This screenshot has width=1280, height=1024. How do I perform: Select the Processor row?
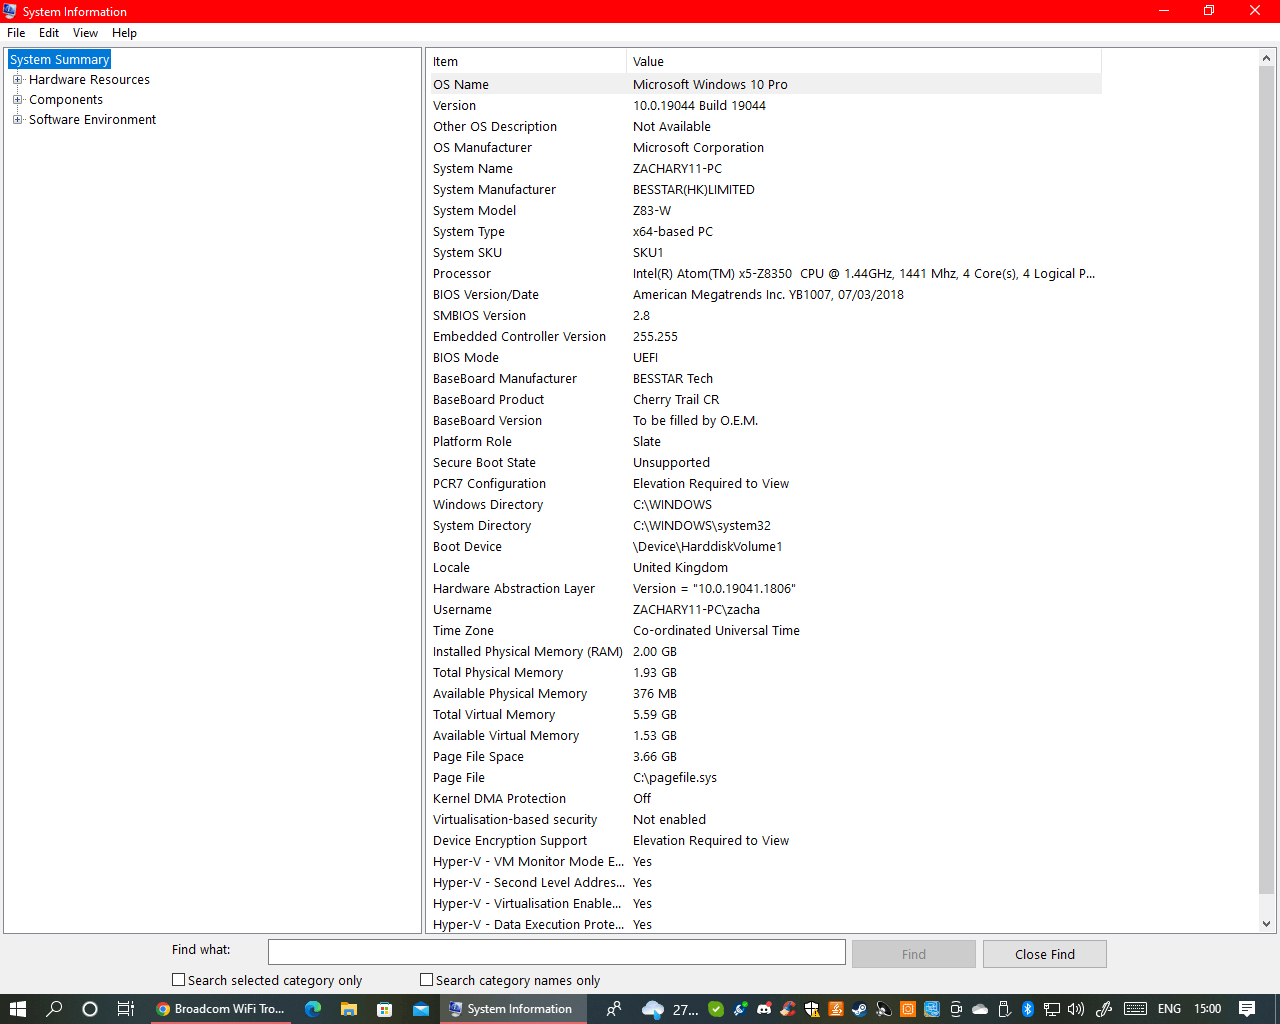pyautogui.click(x=766, y=273)
